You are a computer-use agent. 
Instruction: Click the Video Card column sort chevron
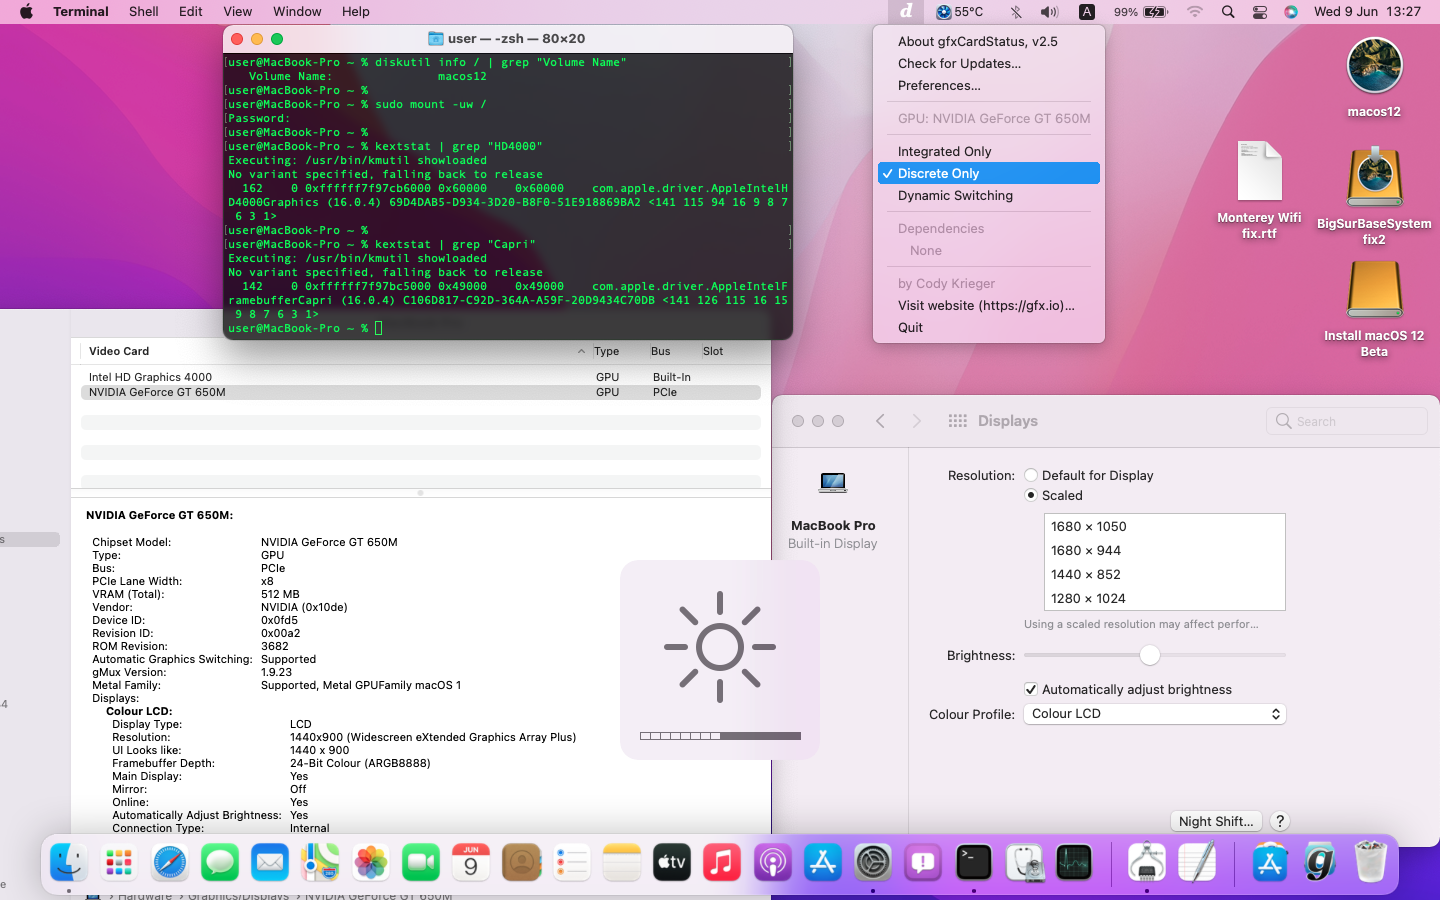pos(582,352)
